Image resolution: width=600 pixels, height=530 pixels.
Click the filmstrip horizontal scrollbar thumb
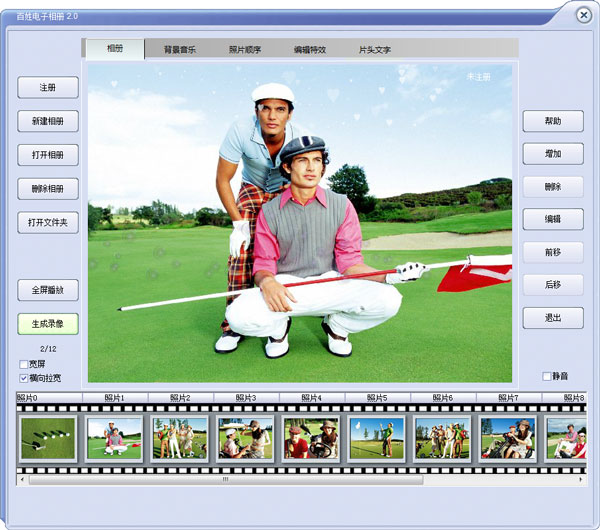click(x=226, y=479)
